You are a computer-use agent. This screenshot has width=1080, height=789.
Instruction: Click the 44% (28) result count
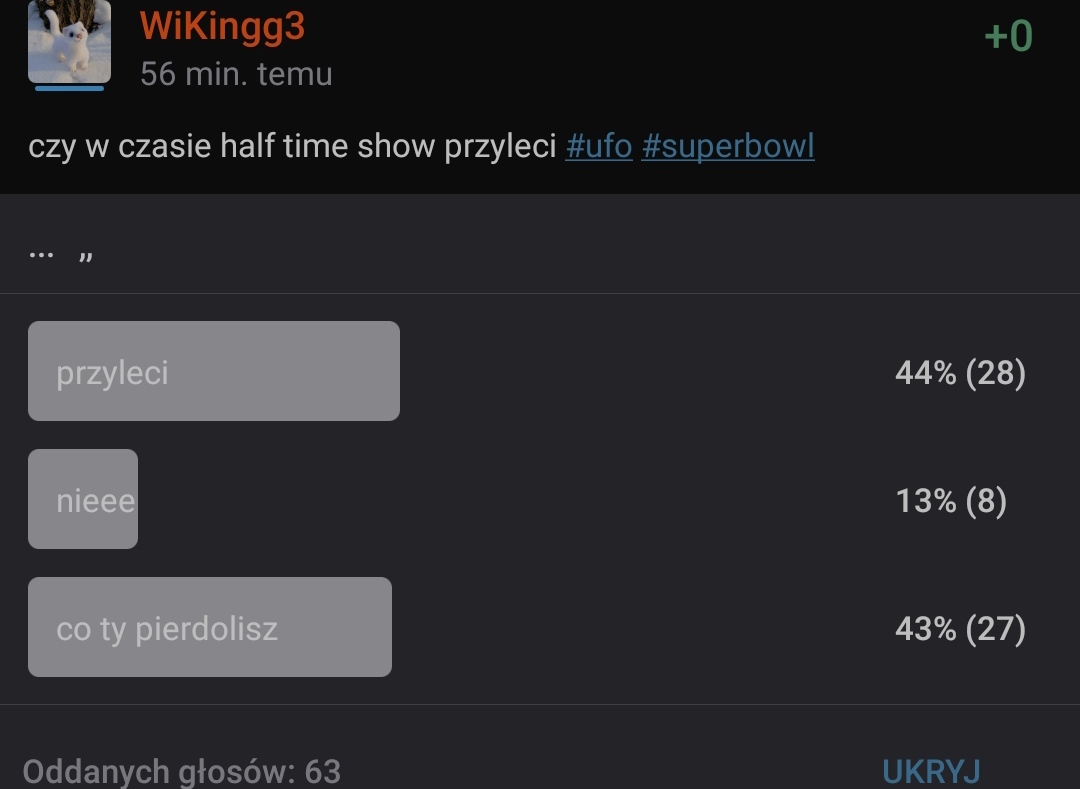(960, 373)
